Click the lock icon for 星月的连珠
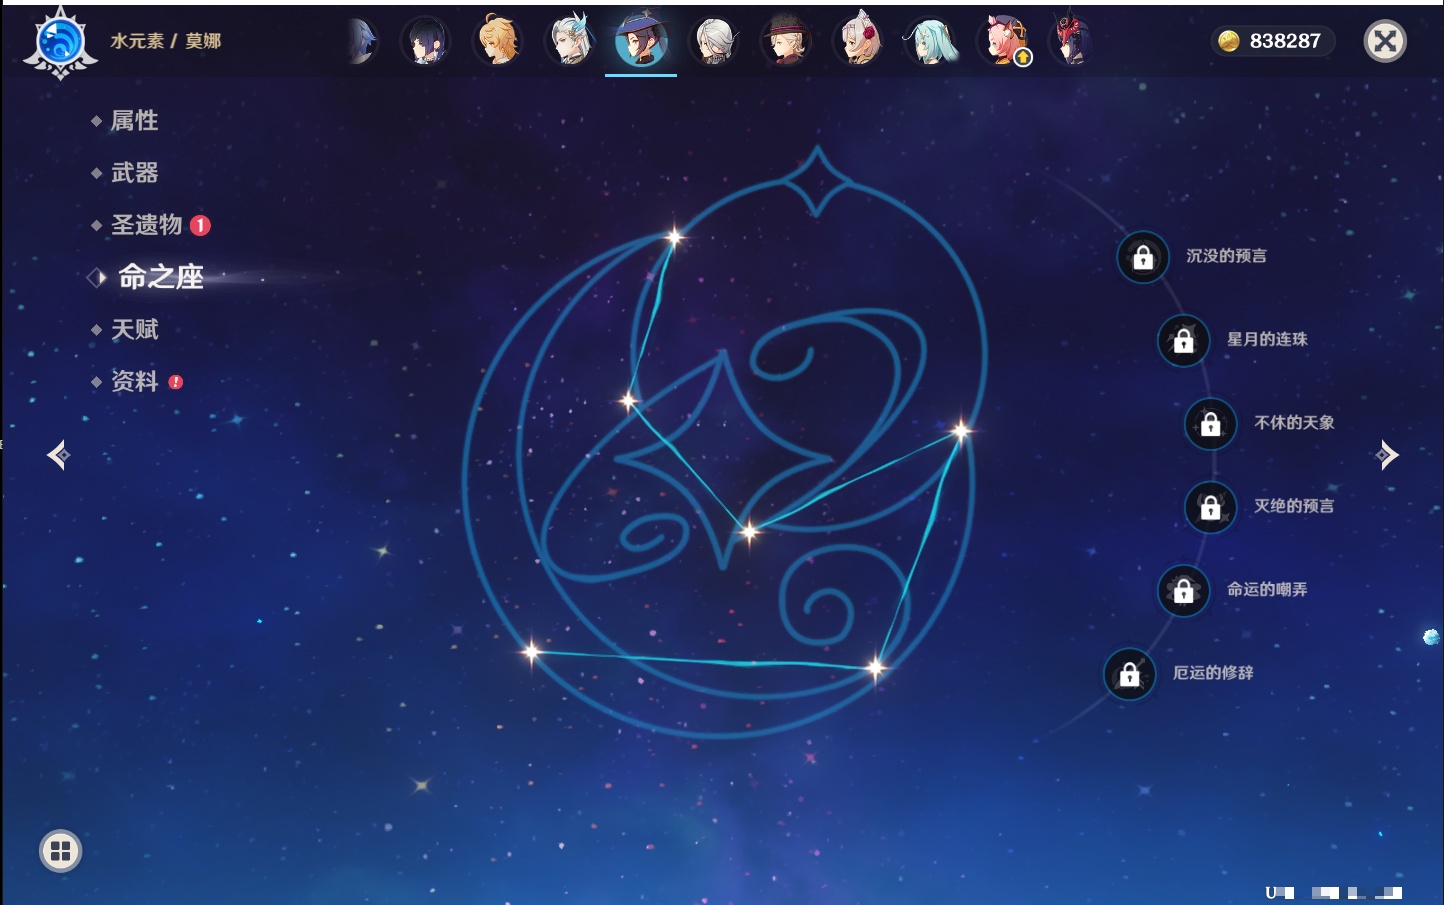 pyautogui.click(x=1183, y=341)
